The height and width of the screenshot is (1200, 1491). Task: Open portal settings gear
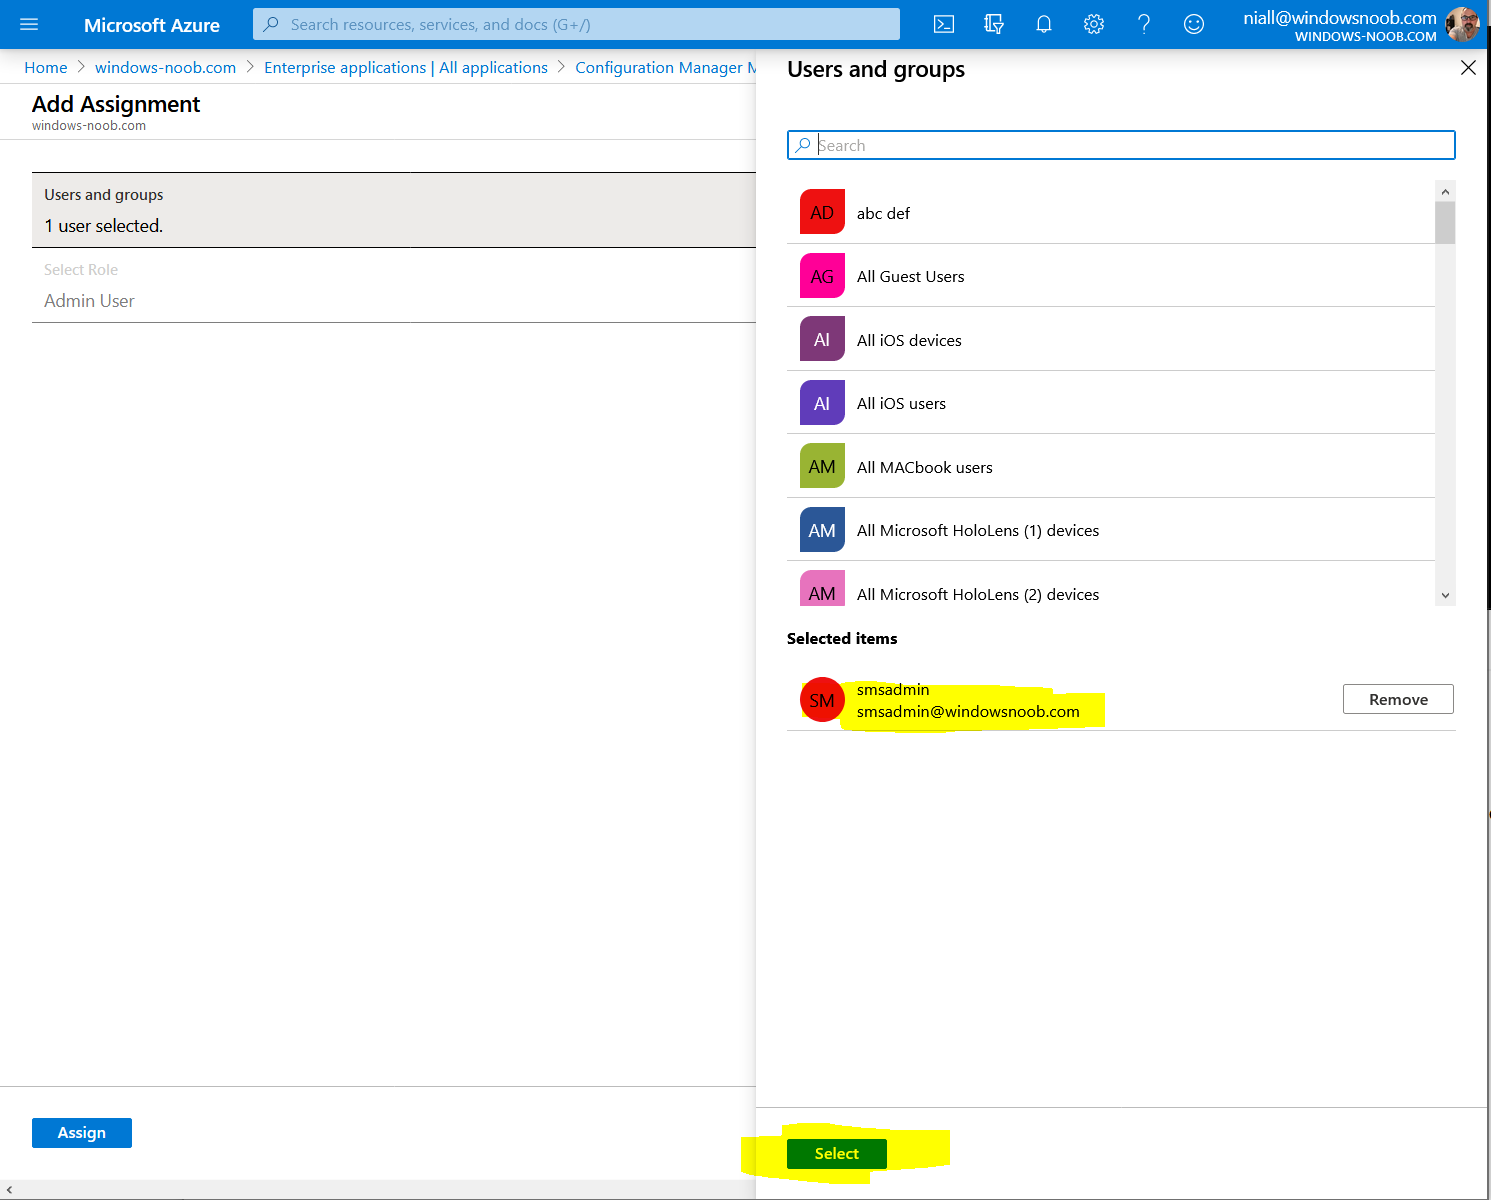pyautogui.click(x=1094, y=24)
